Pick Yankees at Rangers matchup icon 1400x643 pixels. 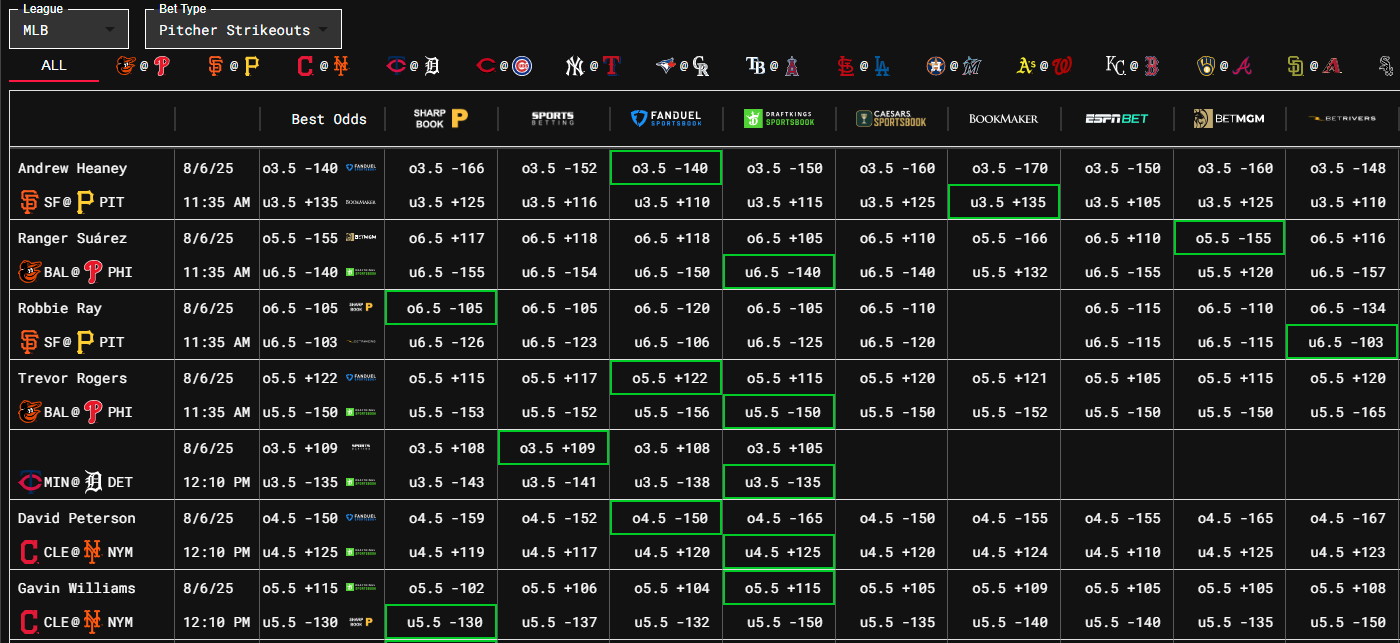coord(593,66)
